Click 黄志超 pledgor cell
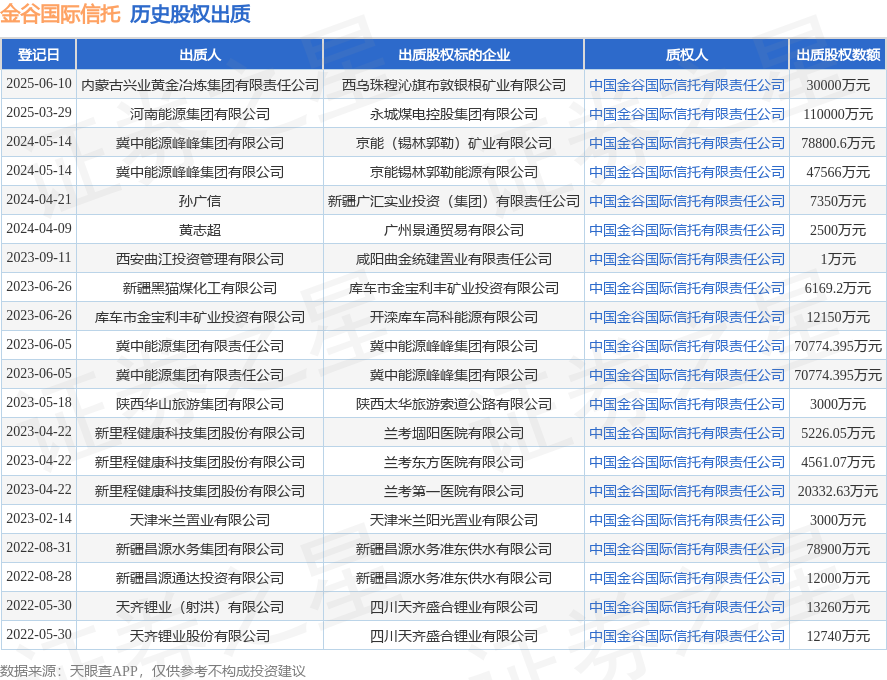The height and width of the screenshot is (680, 887). pyautogui.click(x=200, y=230)
